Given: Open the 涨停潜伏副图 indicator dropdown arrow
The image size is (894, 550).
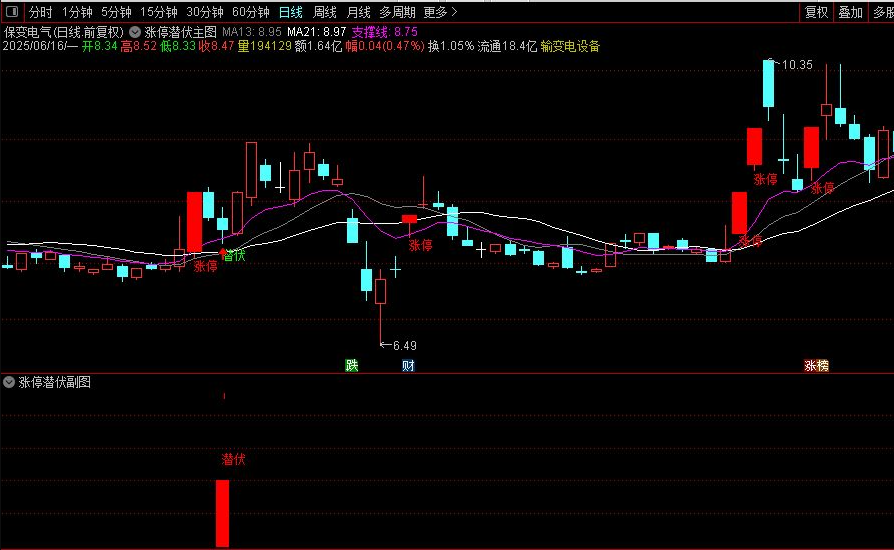Looking at the screenshot, I should click(9, 382).
